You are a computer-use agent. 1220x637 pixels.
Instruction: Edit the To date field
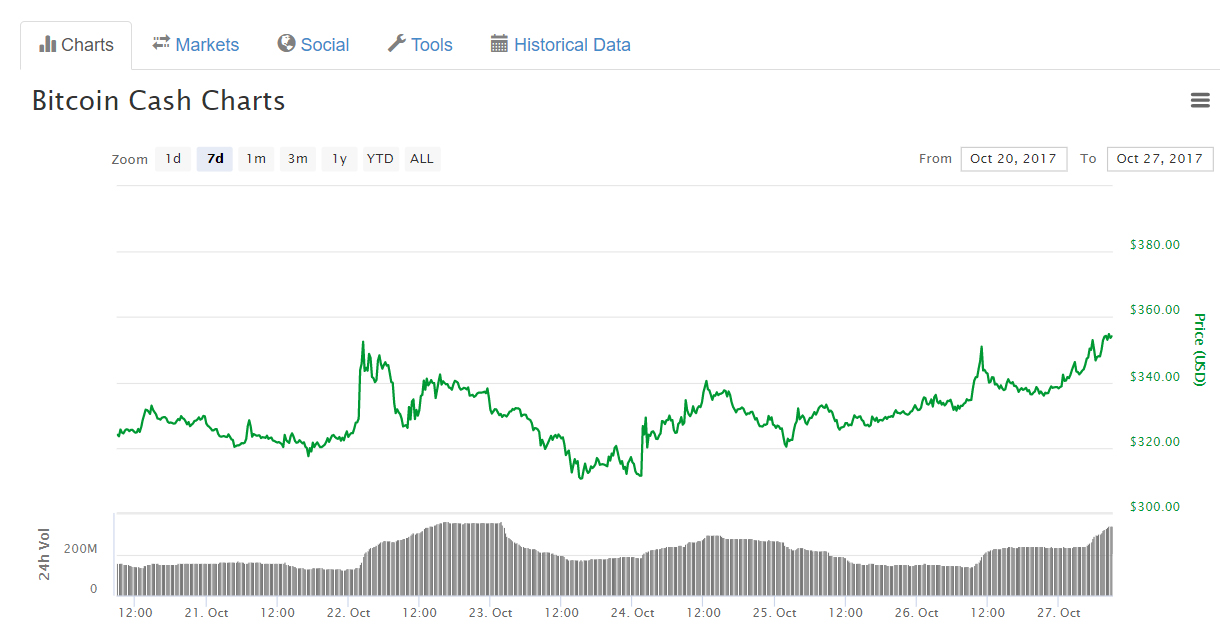pyautogui.click(x=1159, y=159)
